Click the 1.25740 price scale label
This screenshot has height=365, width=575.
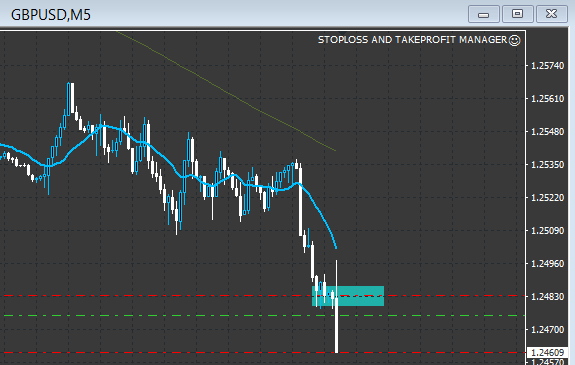547,66
